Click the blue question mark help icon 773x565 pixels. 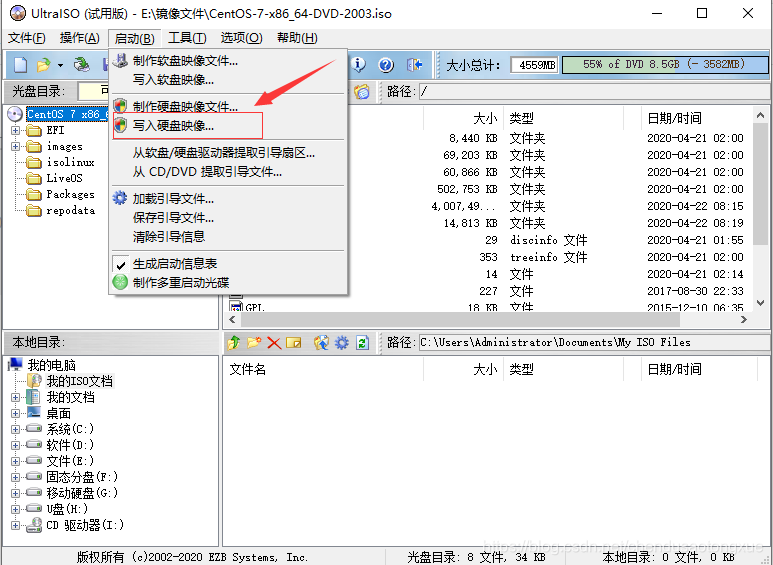click(386, 65)
